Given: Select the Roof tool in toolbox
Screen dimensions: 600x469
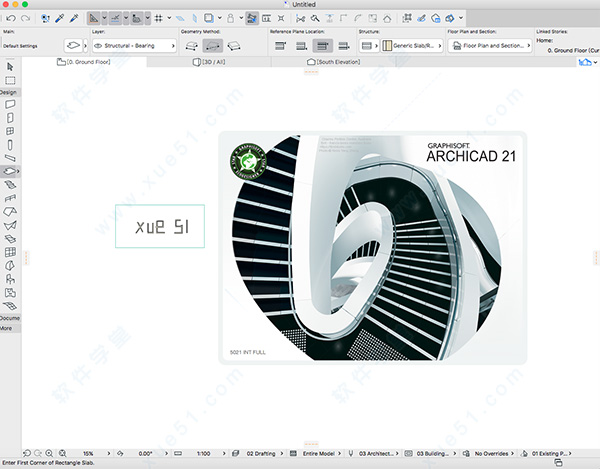Looking at the screenshot, I should (x=10, y=212).
